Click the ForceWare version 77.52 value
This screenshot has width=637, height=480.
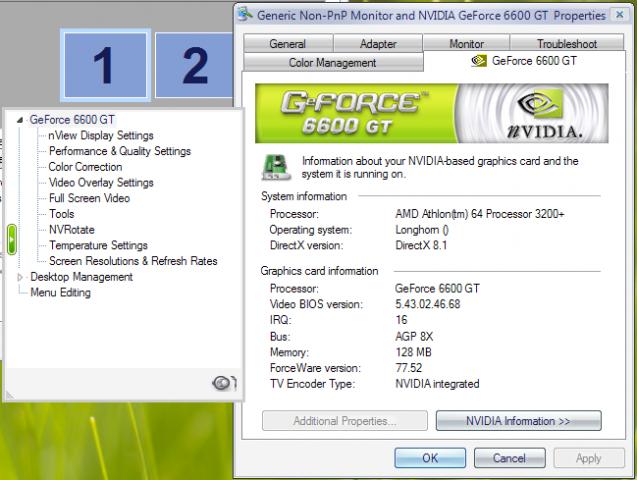click(x=409, y=368)
